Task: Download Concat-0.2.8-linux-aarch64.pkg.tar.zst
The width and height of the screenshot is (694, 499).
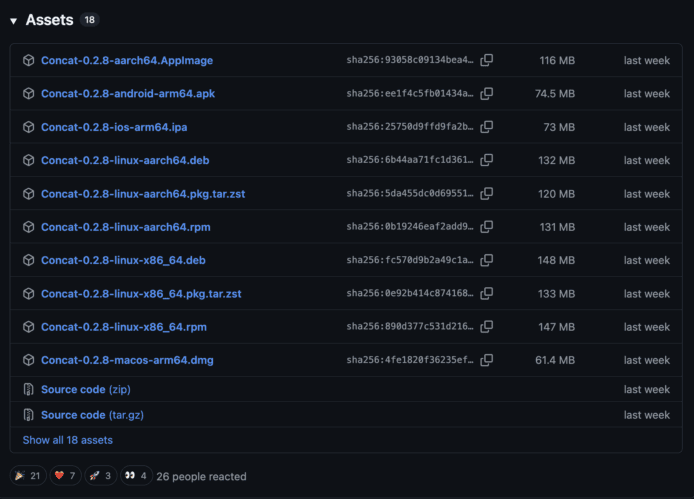Action: click(143, 194)
